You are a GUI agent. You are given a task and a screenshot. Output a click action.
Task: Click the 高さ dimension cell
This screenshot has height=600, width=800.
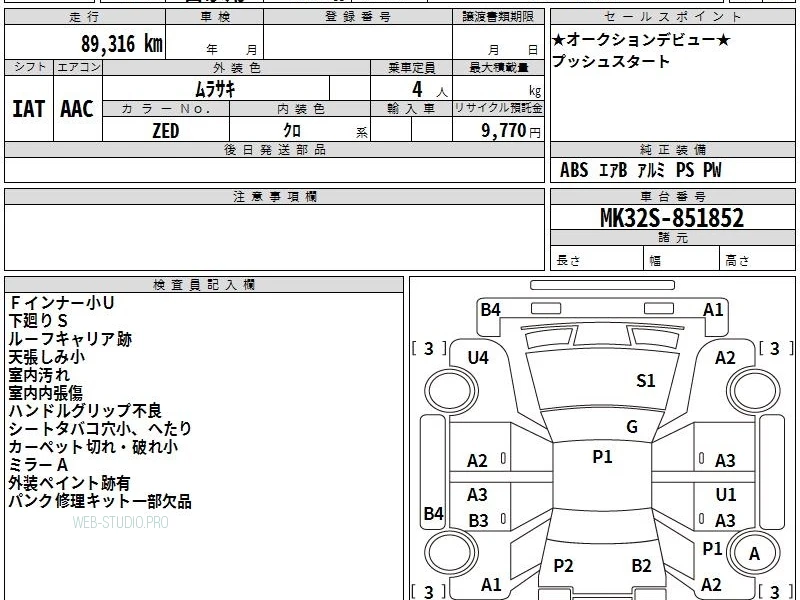click(758, 260)
